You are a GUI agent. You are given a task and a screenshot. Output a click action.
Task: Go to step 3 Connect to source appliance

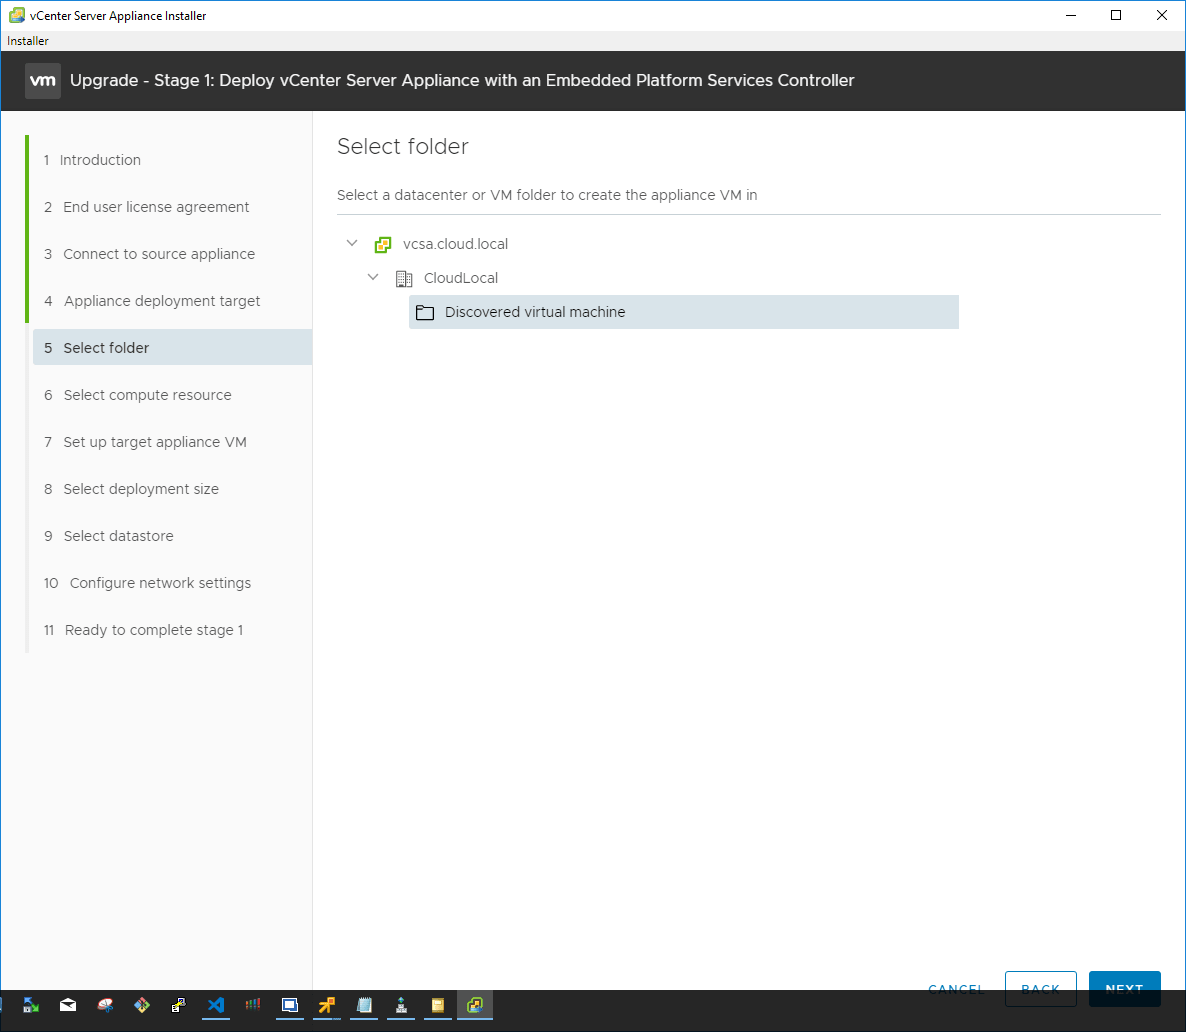click(149, 253)
